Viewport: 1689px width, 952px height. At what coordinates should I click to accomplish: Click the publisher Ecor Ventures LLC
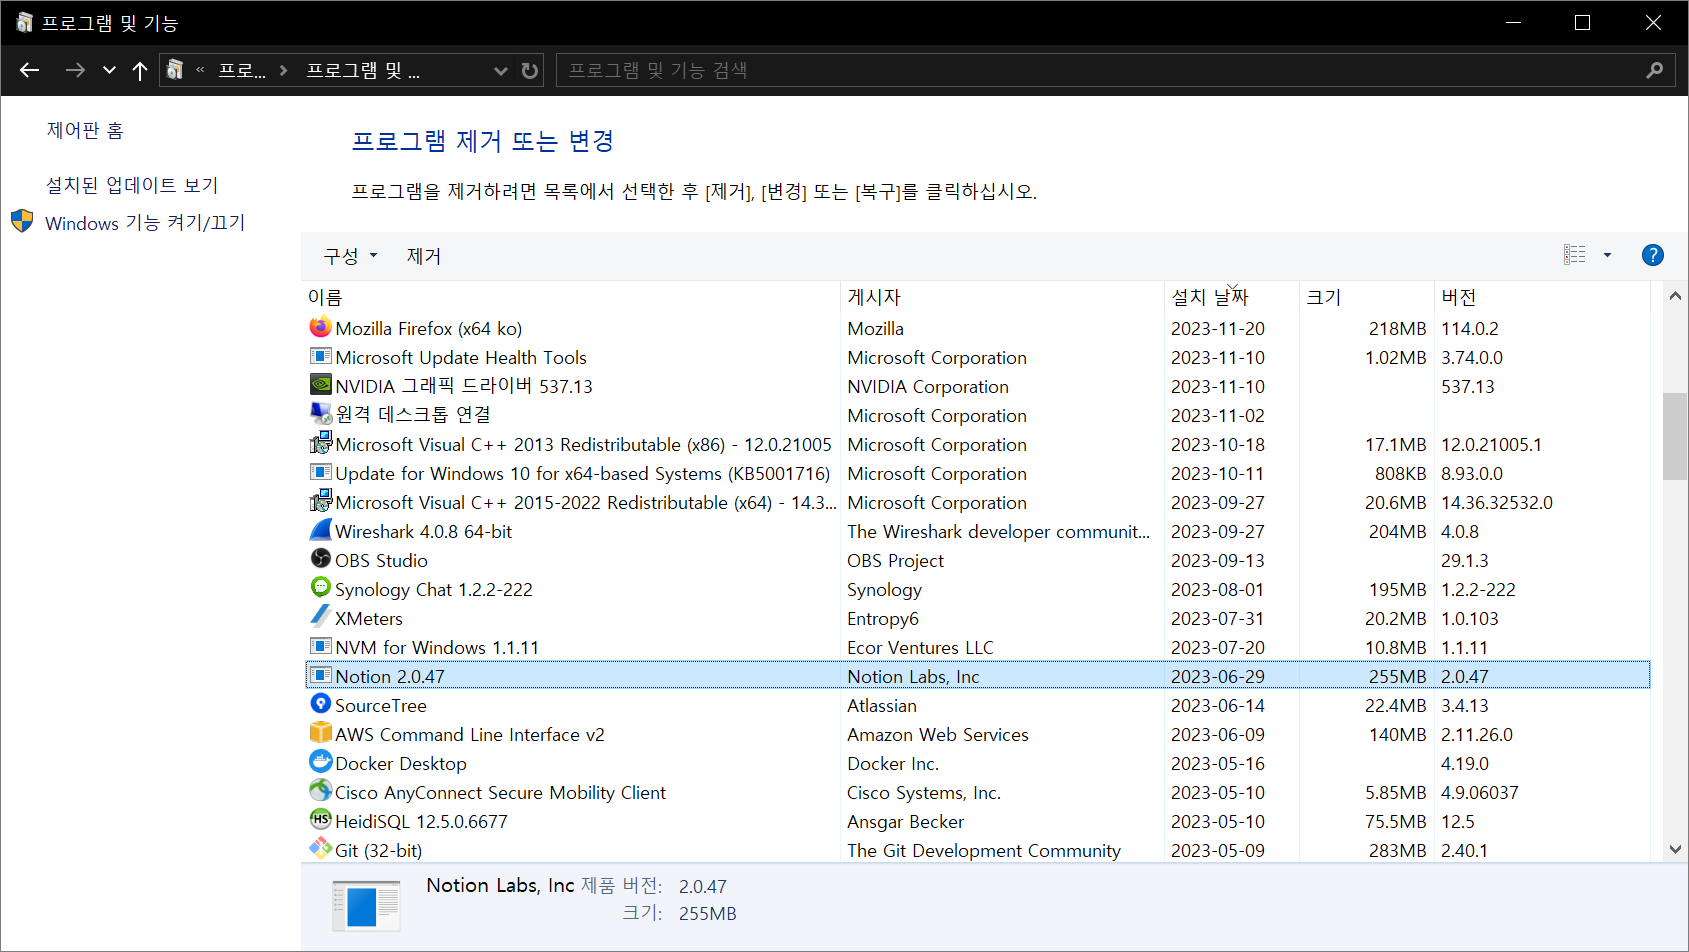[920, 647]
